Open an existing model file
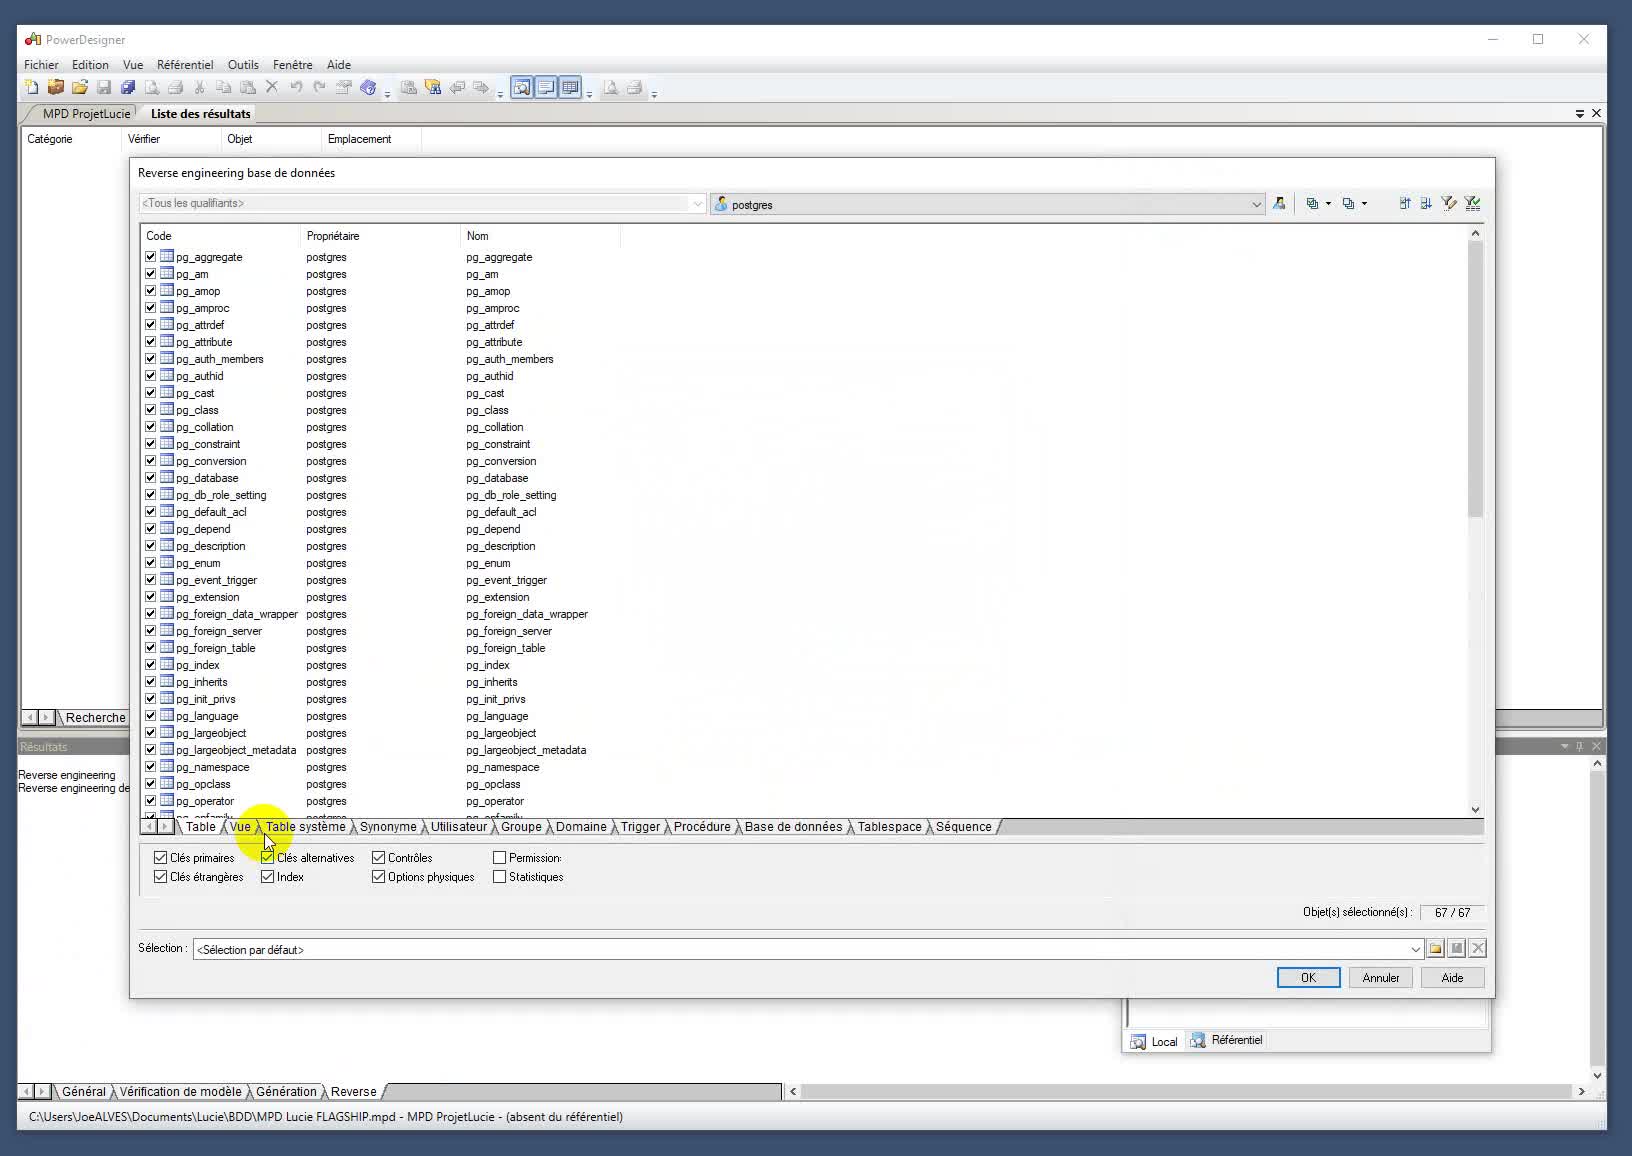The width and height of the screenshot is (1632, 1156). tap(80, 87)
